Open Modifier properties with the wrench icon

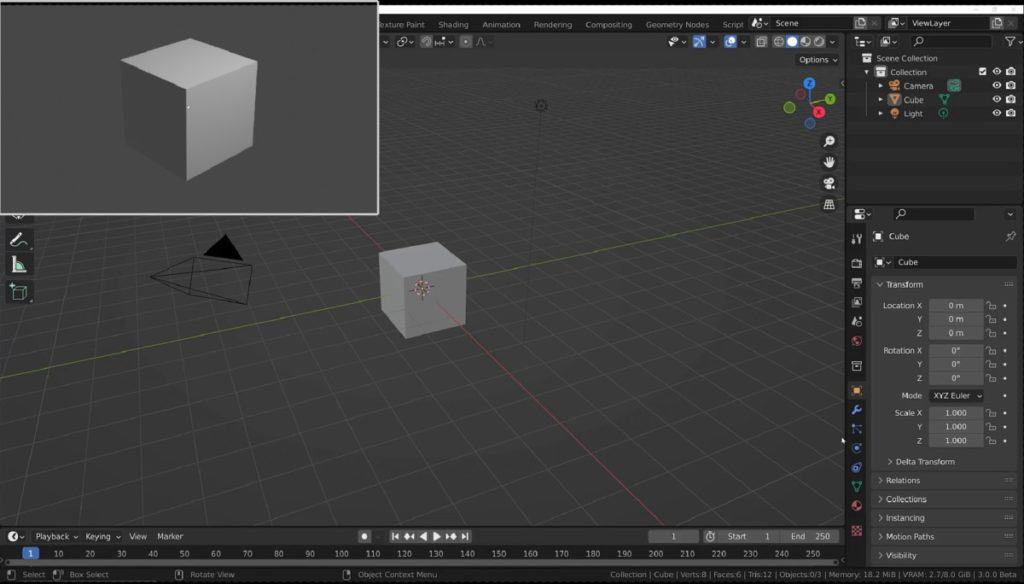(856, 410)
